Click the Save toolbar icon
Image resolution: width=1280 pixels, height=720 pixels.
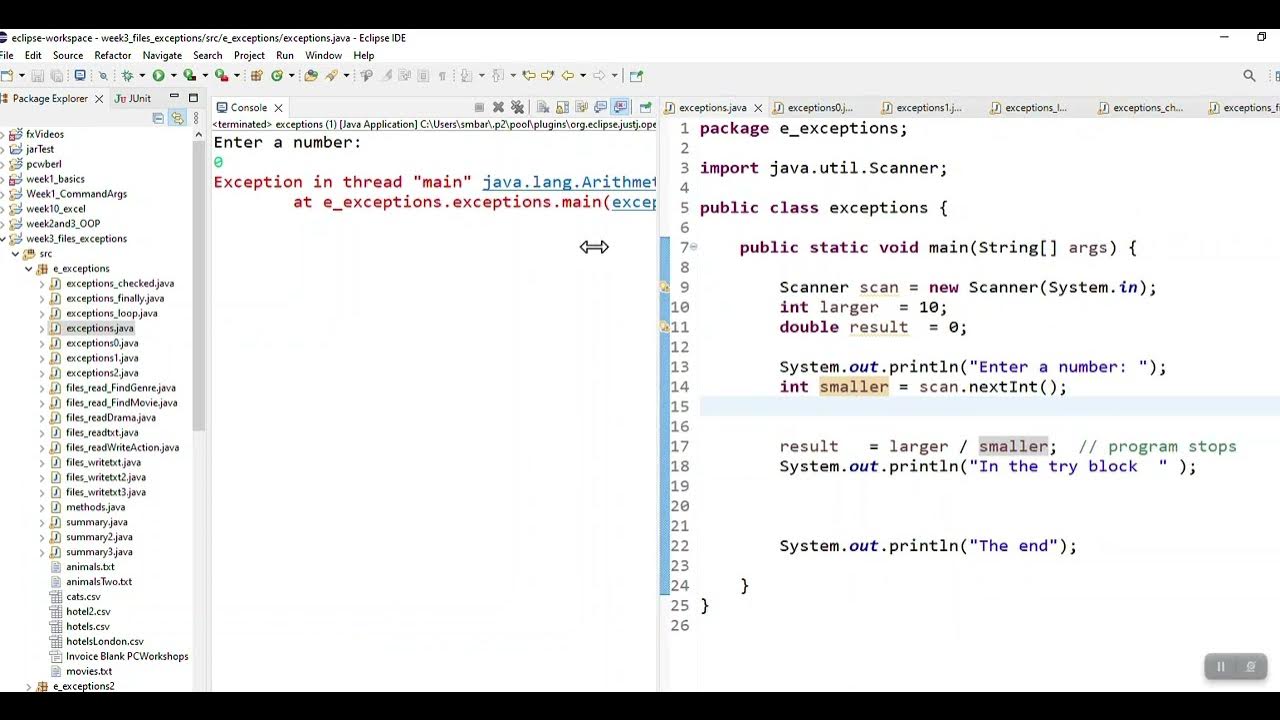click(37, 75)
